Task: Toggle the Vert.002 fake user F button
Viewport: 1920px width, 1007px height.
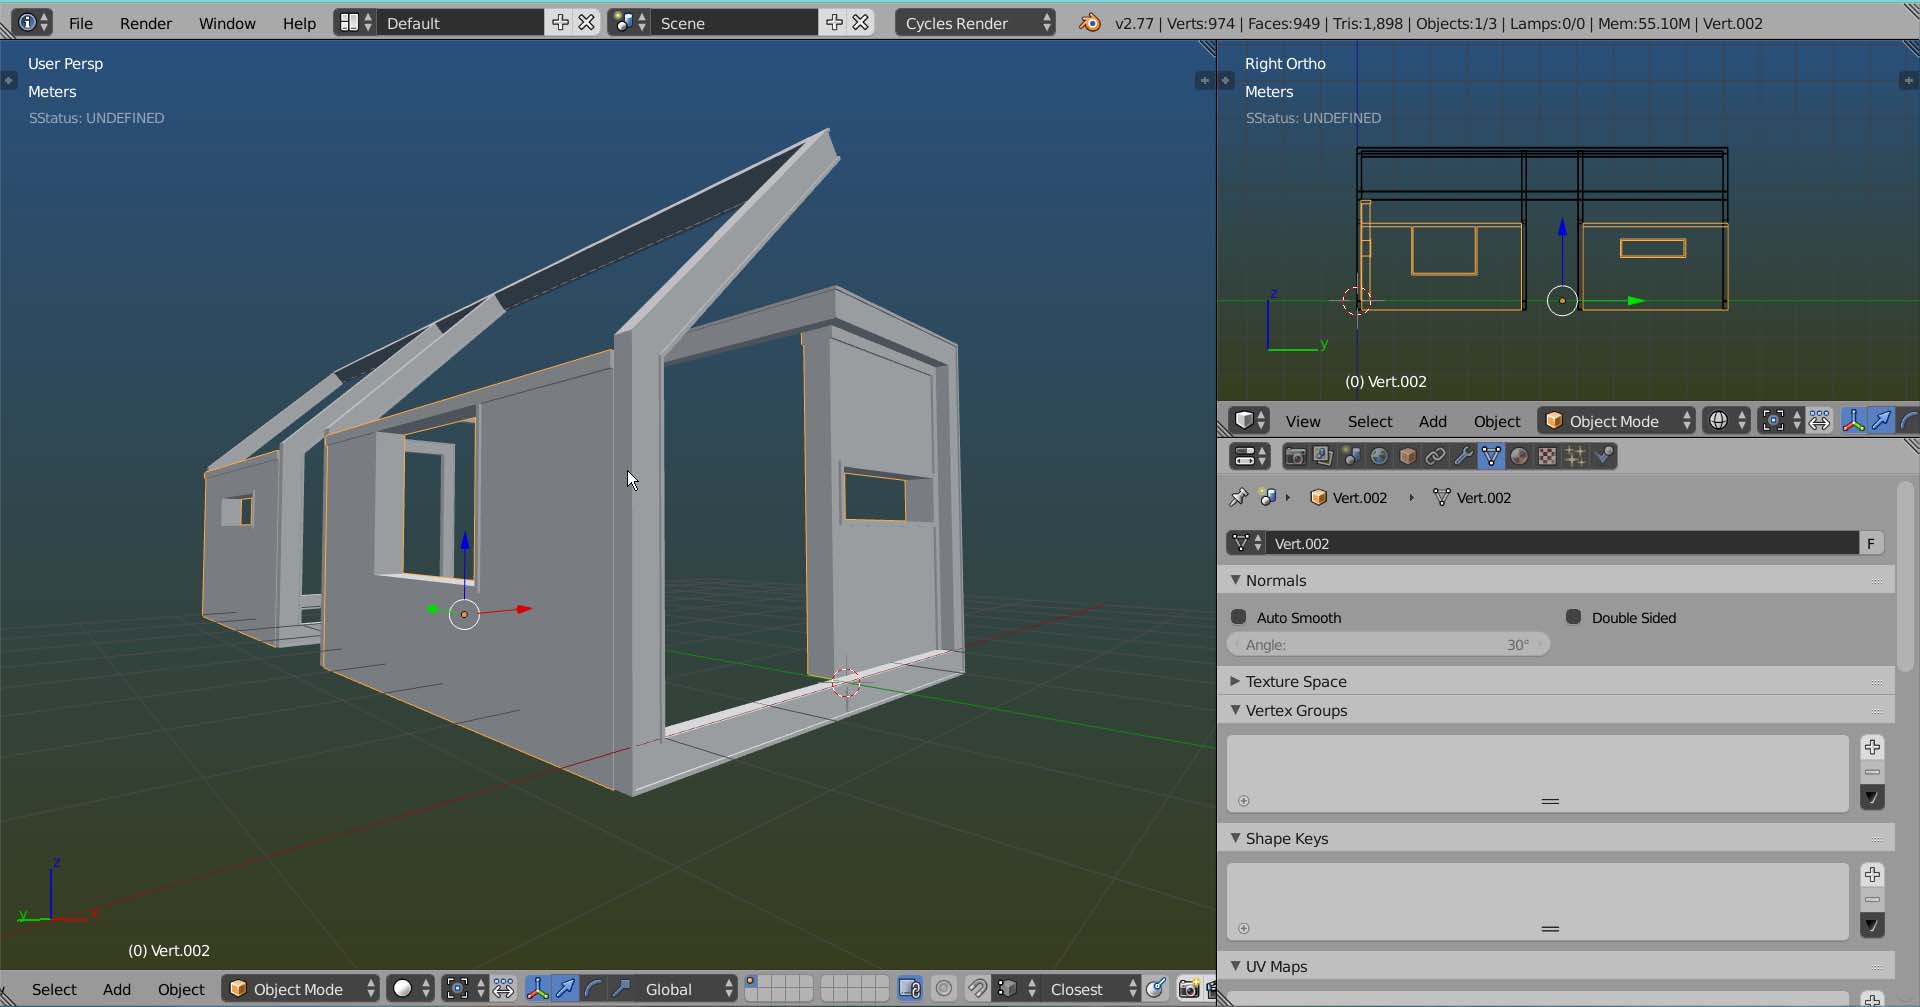Action: [1871, 543]
